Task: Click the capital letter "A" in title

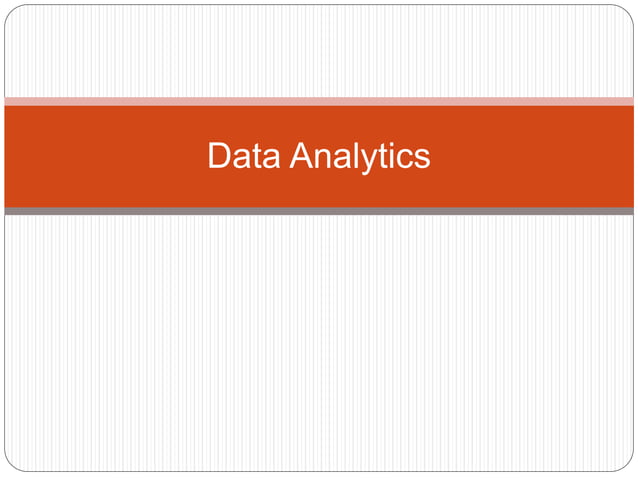Action: pyautogui.click(x=301, y=157)
